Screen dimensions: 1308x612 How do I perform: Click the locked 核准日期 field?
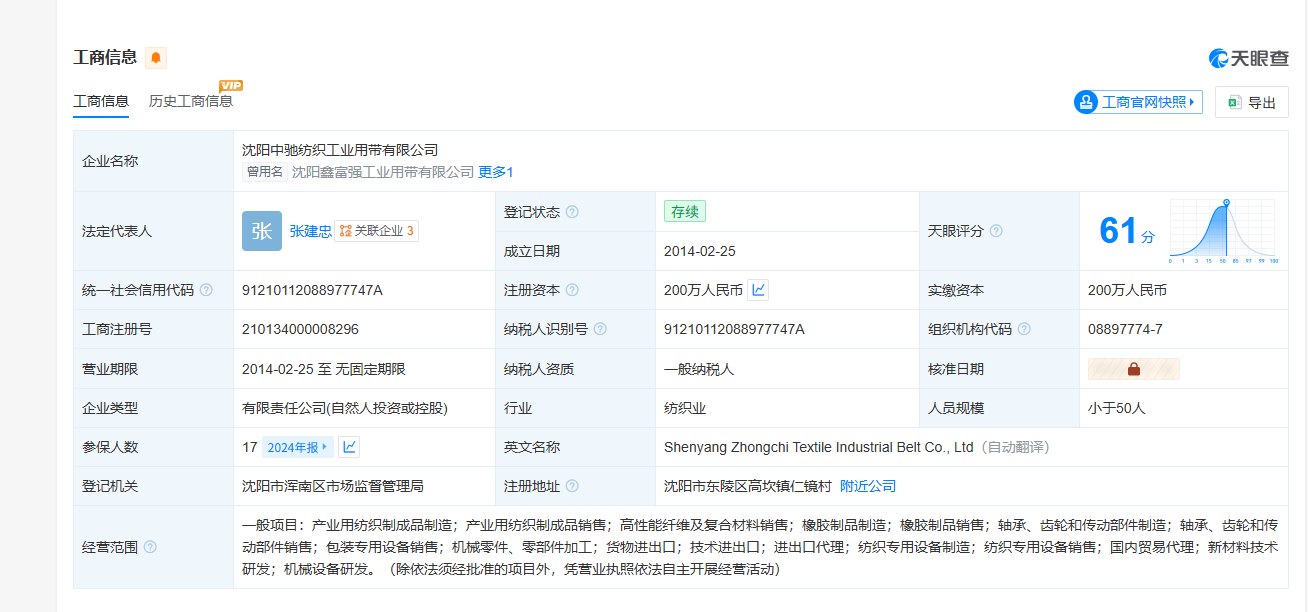tap(1134, 369)
